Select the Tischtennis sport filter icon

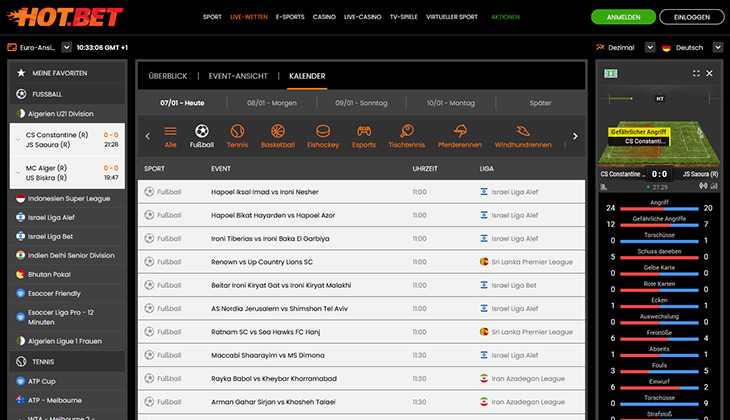406,131
